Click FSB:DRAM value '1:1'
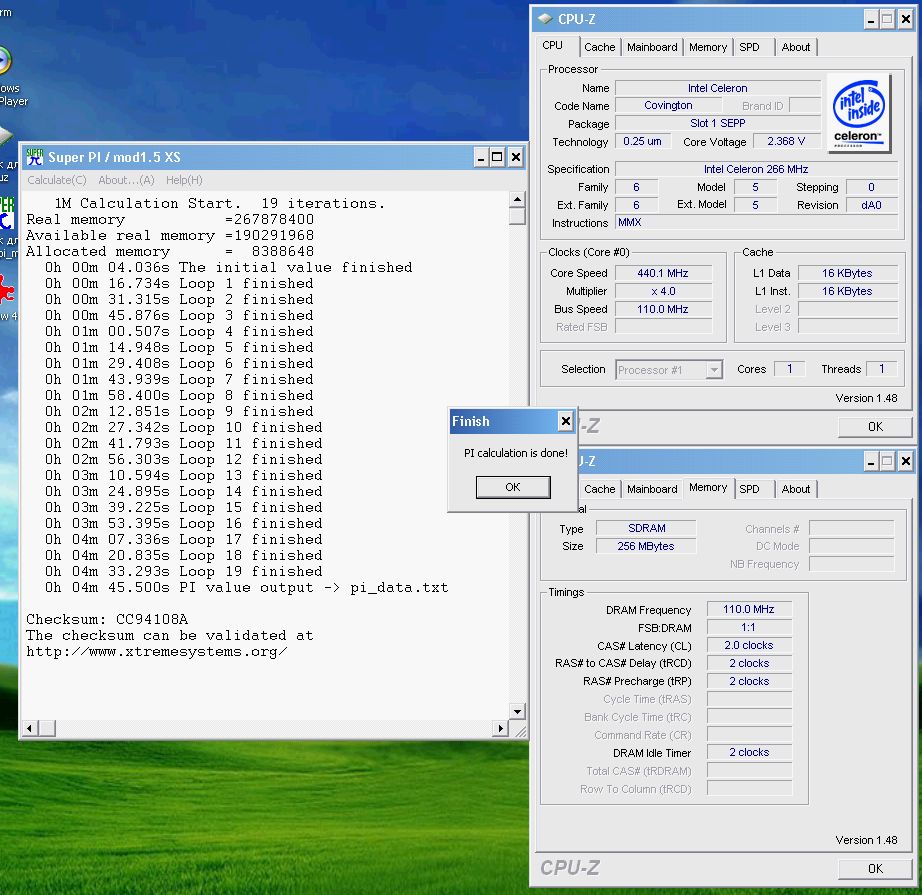 (749, 627)
